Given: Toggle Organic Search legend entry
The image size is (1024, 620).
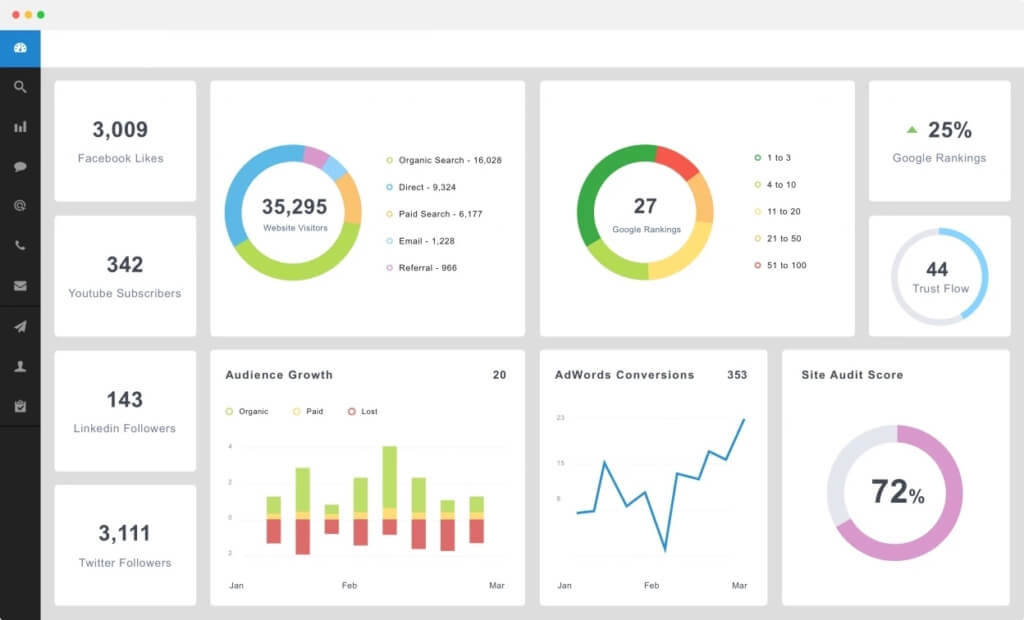Looking at the screenshot, I should (x=444, y=160).
